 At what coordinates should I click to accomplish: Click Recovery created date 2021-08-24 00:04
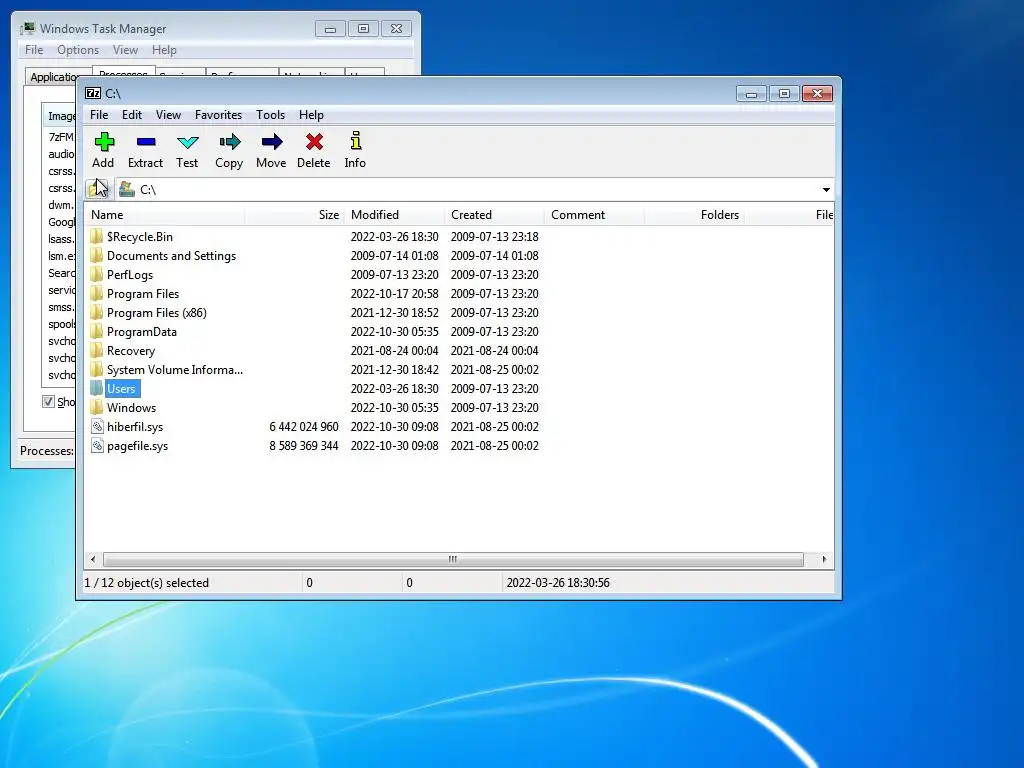494,351
